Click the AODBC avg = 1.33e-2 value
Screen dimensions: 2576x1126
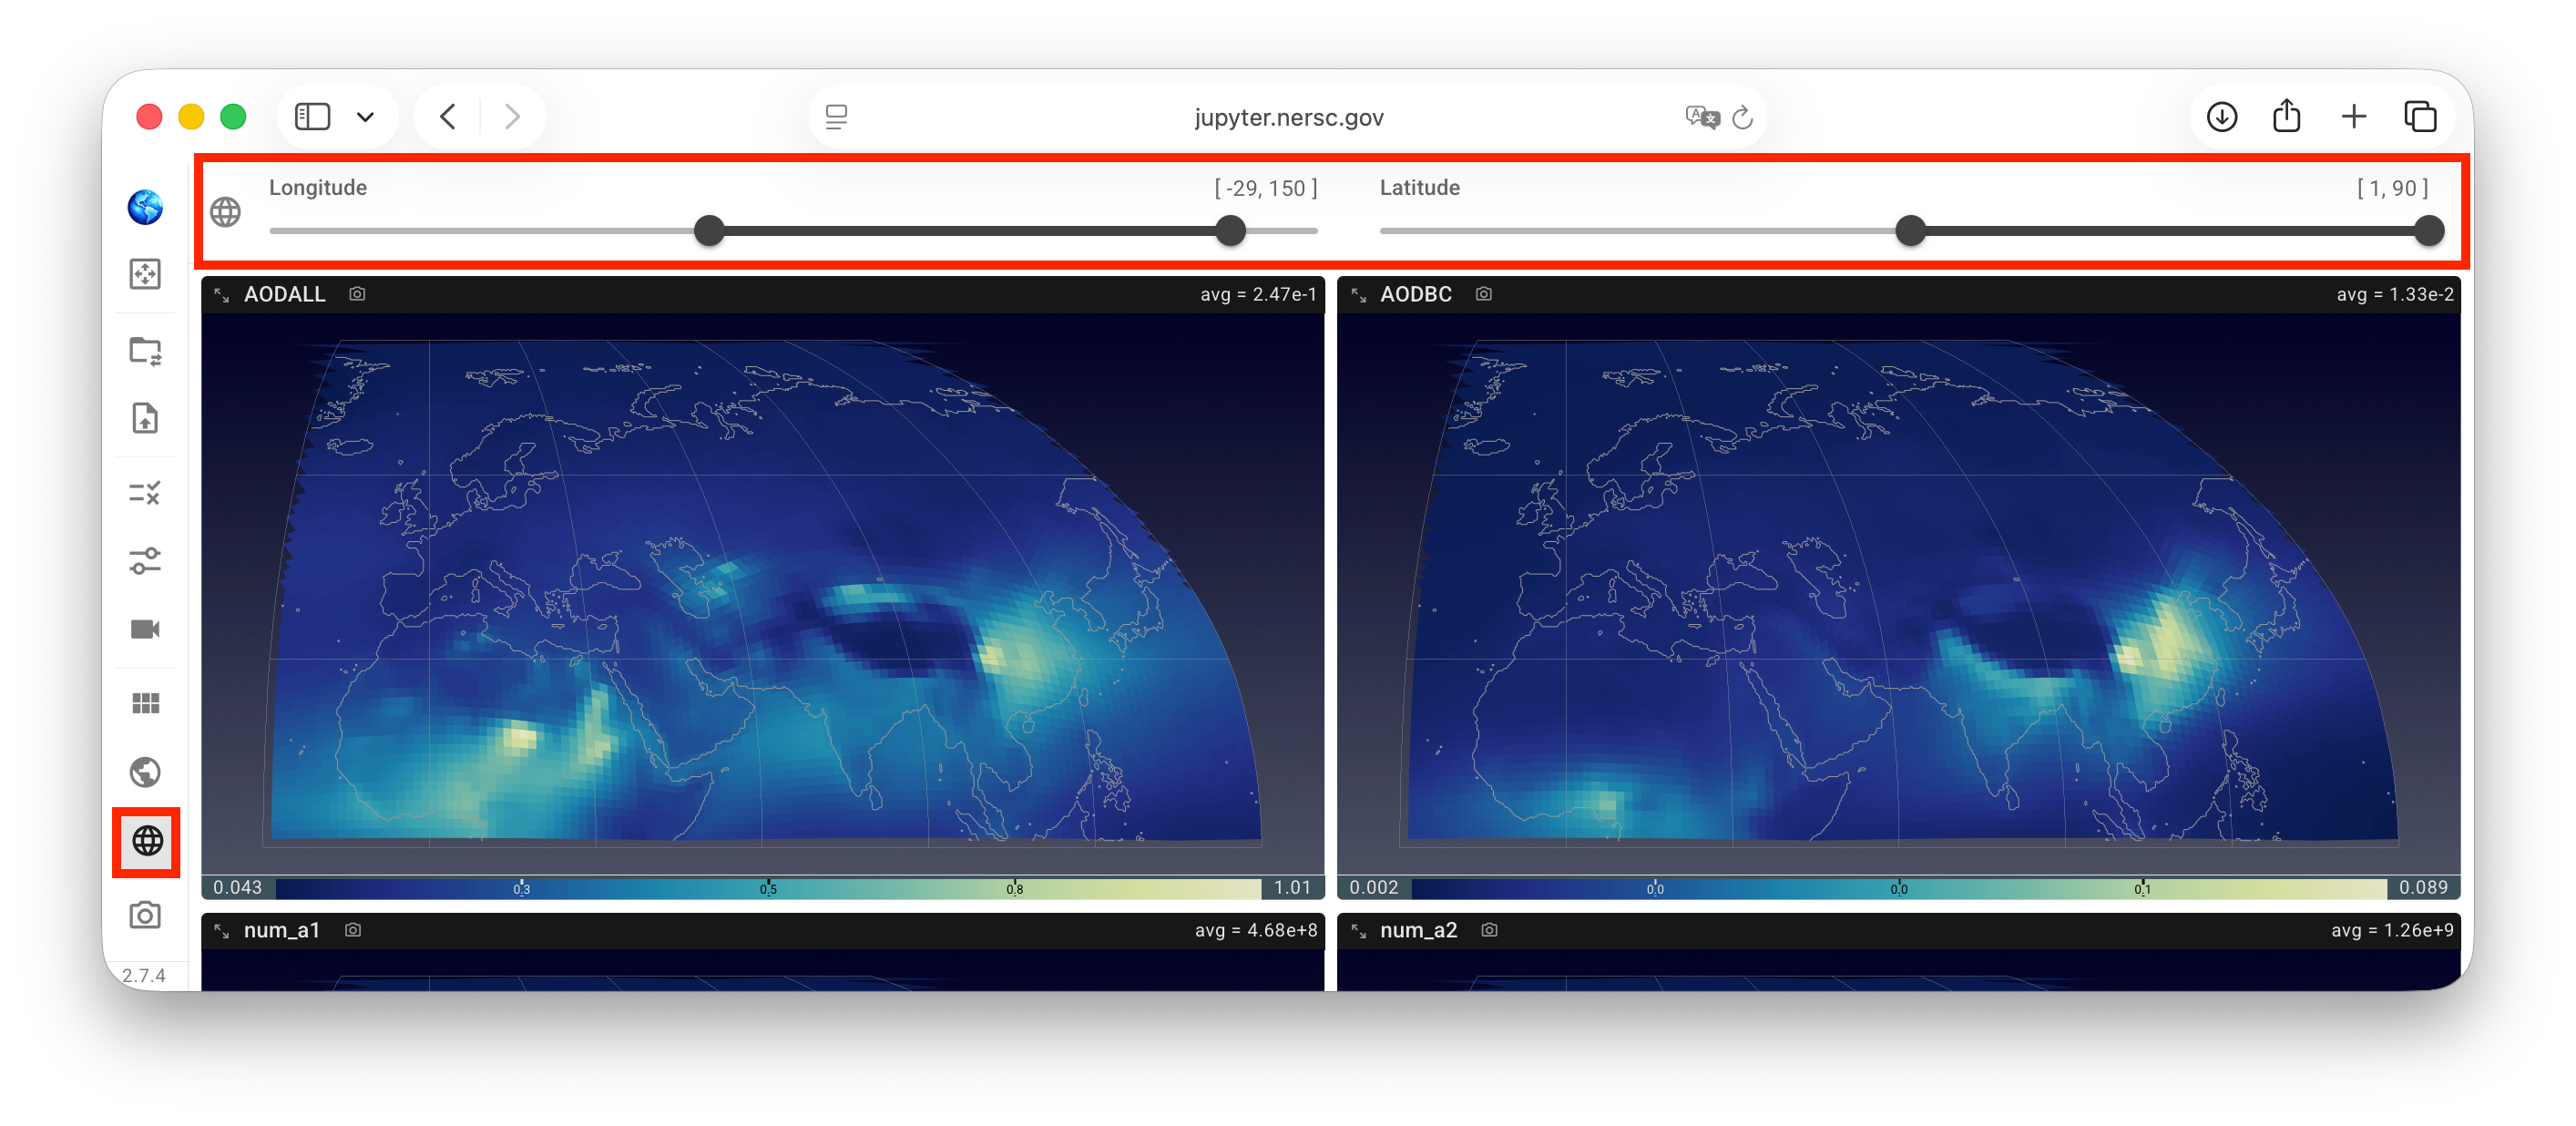pos(2395,294)
